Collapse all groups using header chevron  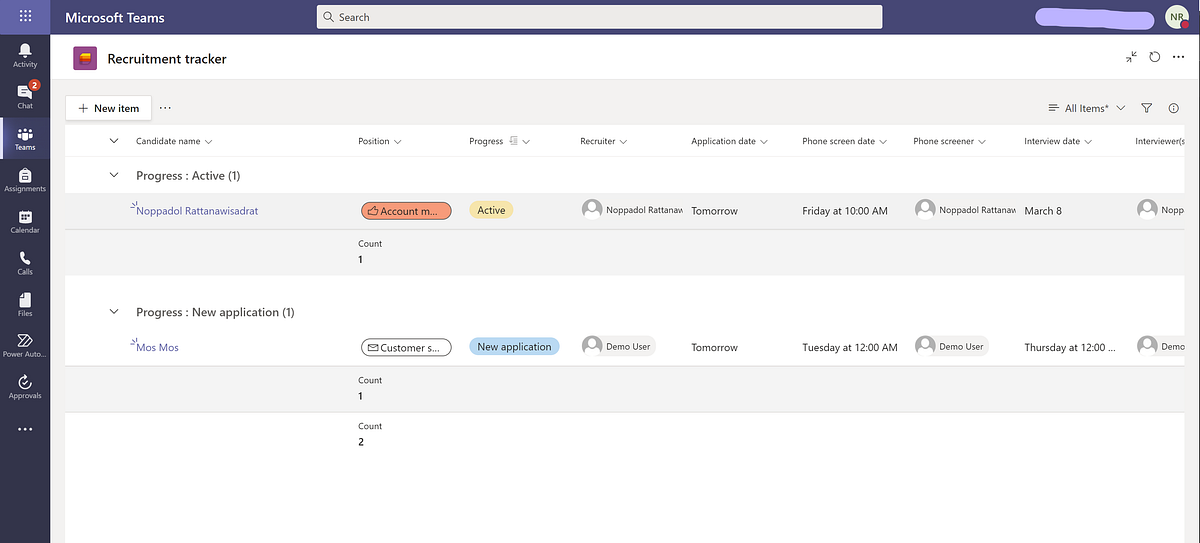click(113, 141)
